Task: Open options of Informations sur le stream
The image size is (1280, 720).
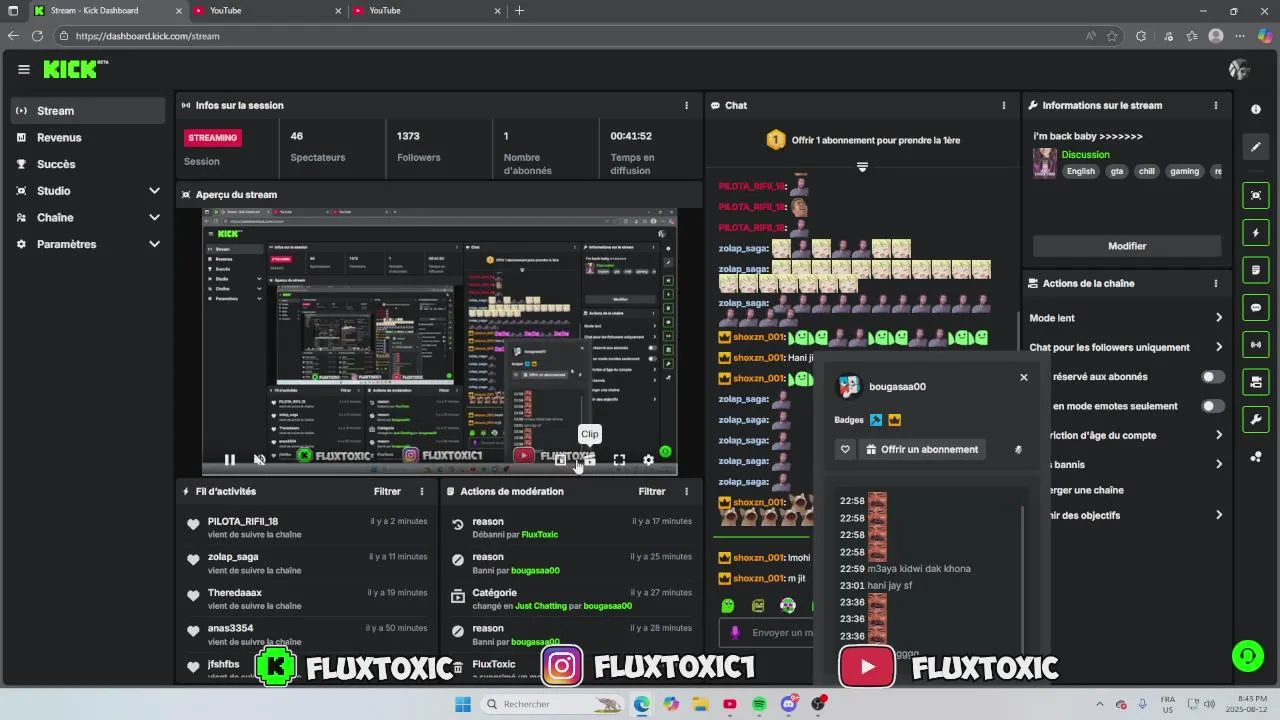Action: (1216, 105)
